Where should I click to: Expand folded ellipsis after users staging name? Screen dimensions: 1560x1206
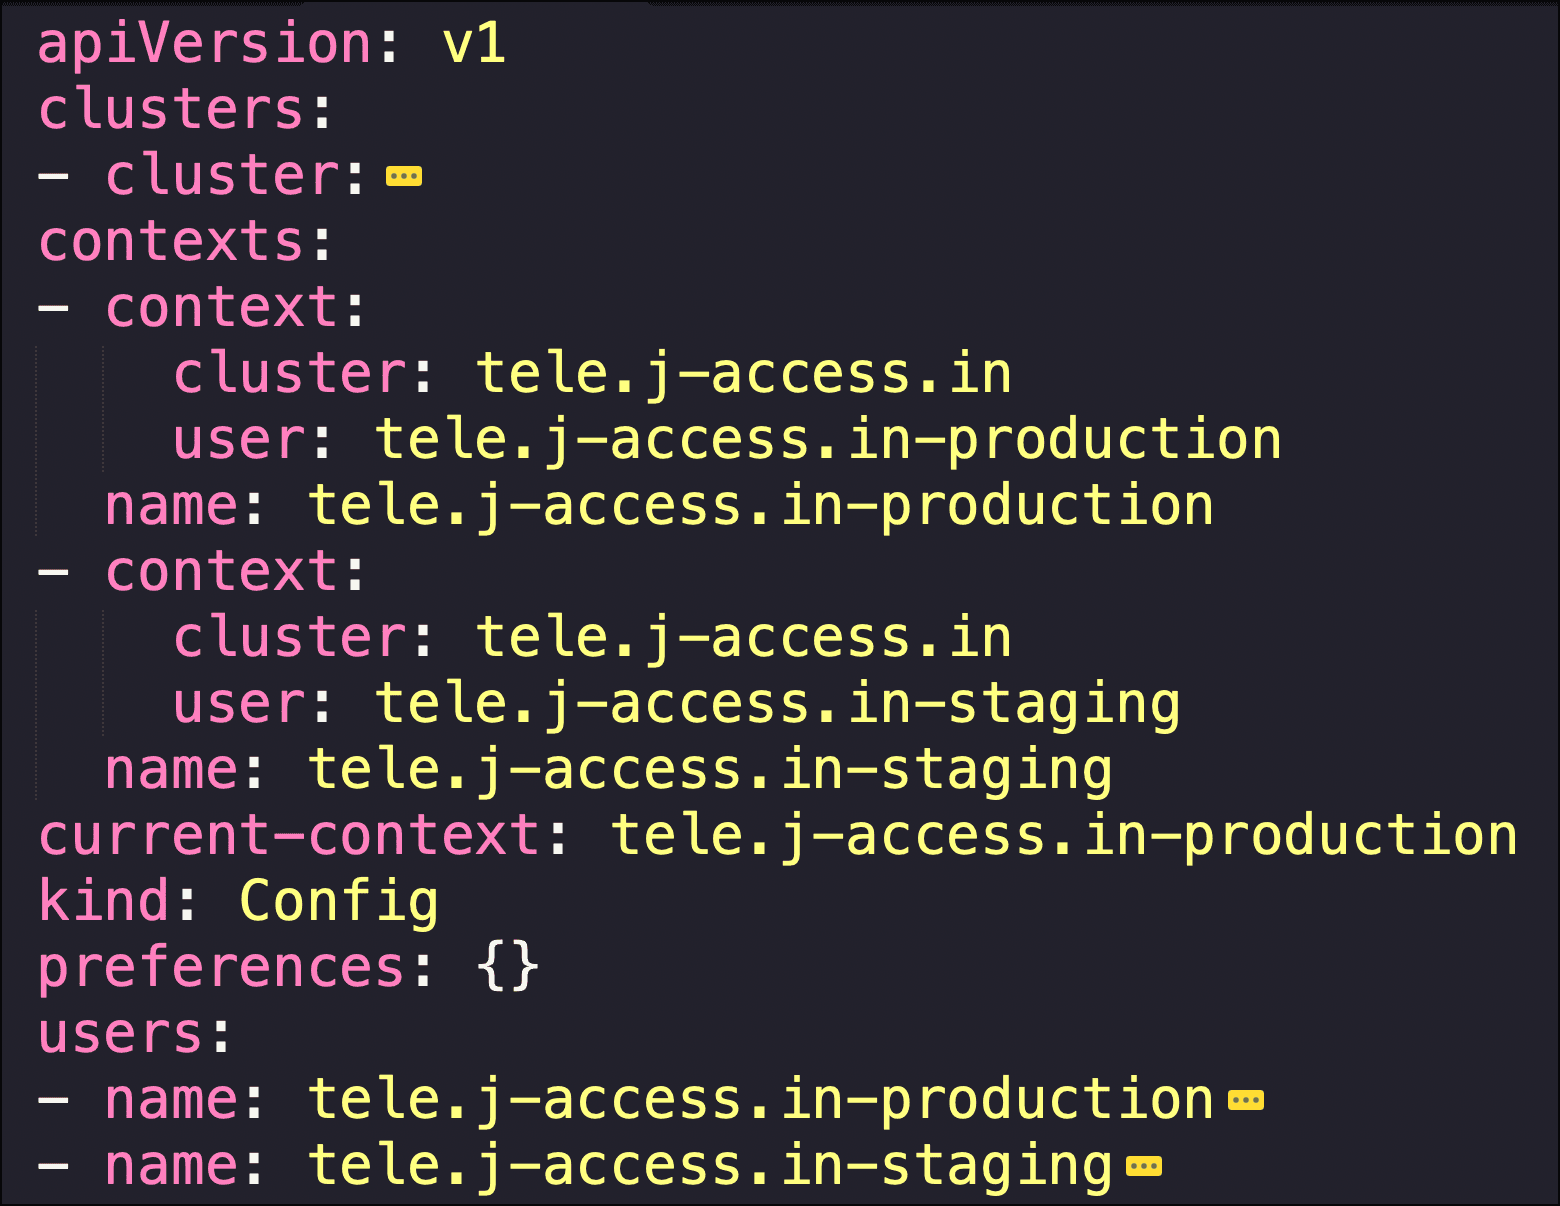click(x=1144, y=1166)
